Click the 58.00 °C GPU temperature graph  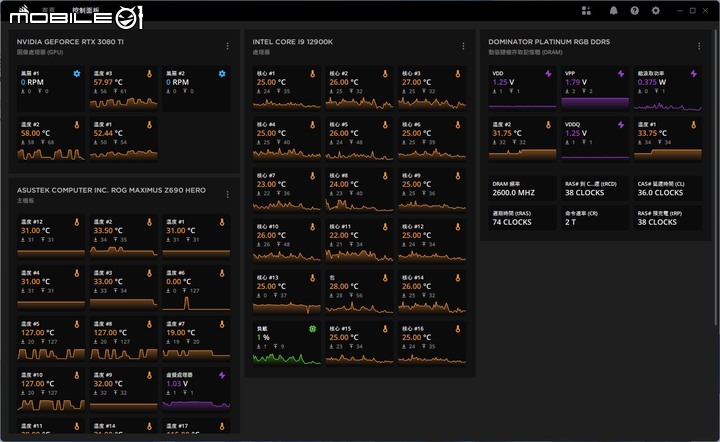point(51,154)
